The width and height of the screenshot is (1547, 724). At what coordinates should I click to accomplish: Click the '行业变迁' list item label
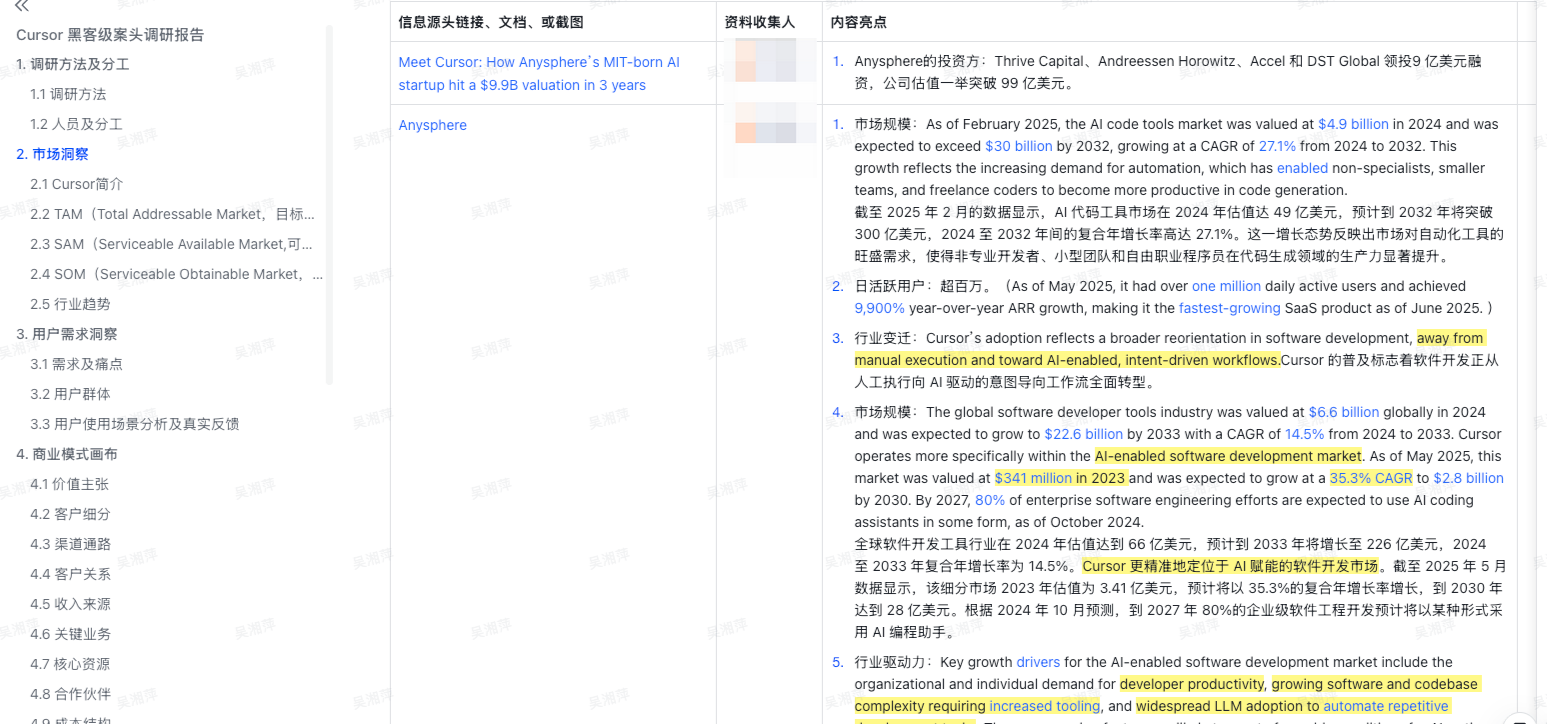(x=882, y=338)
